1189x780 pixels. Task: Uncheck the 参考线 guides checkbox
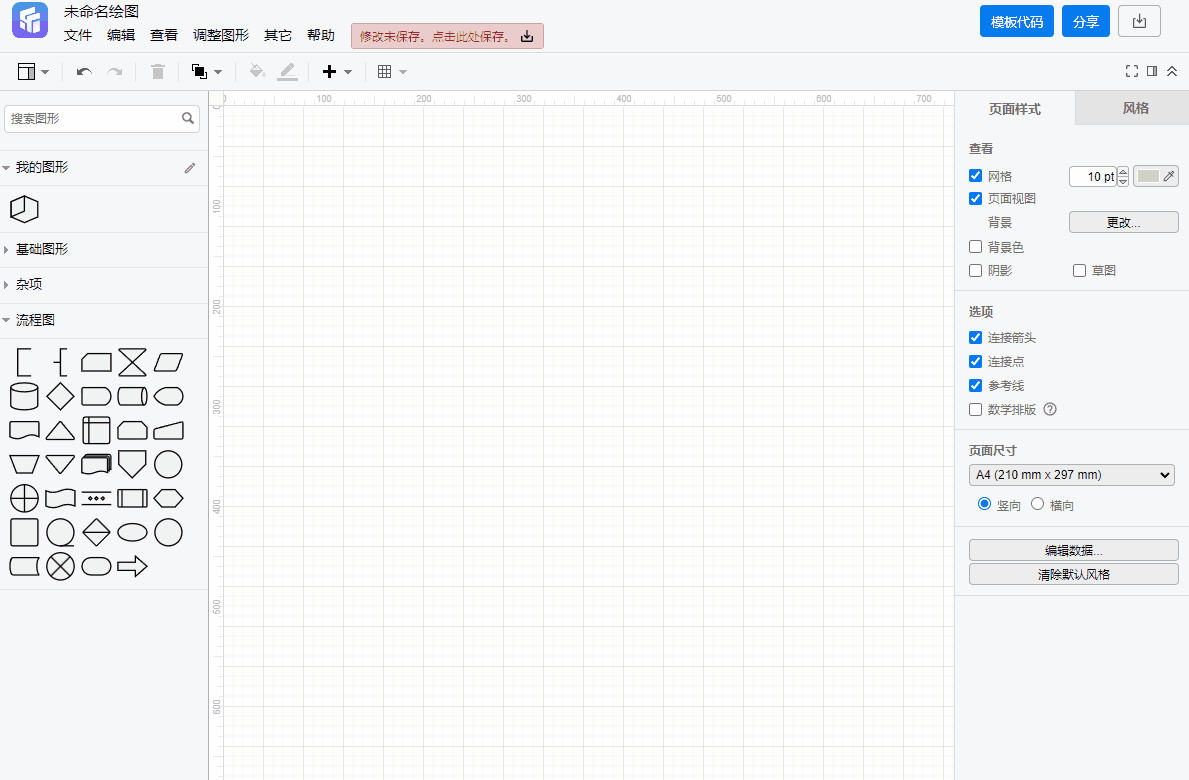pos(976,386)
